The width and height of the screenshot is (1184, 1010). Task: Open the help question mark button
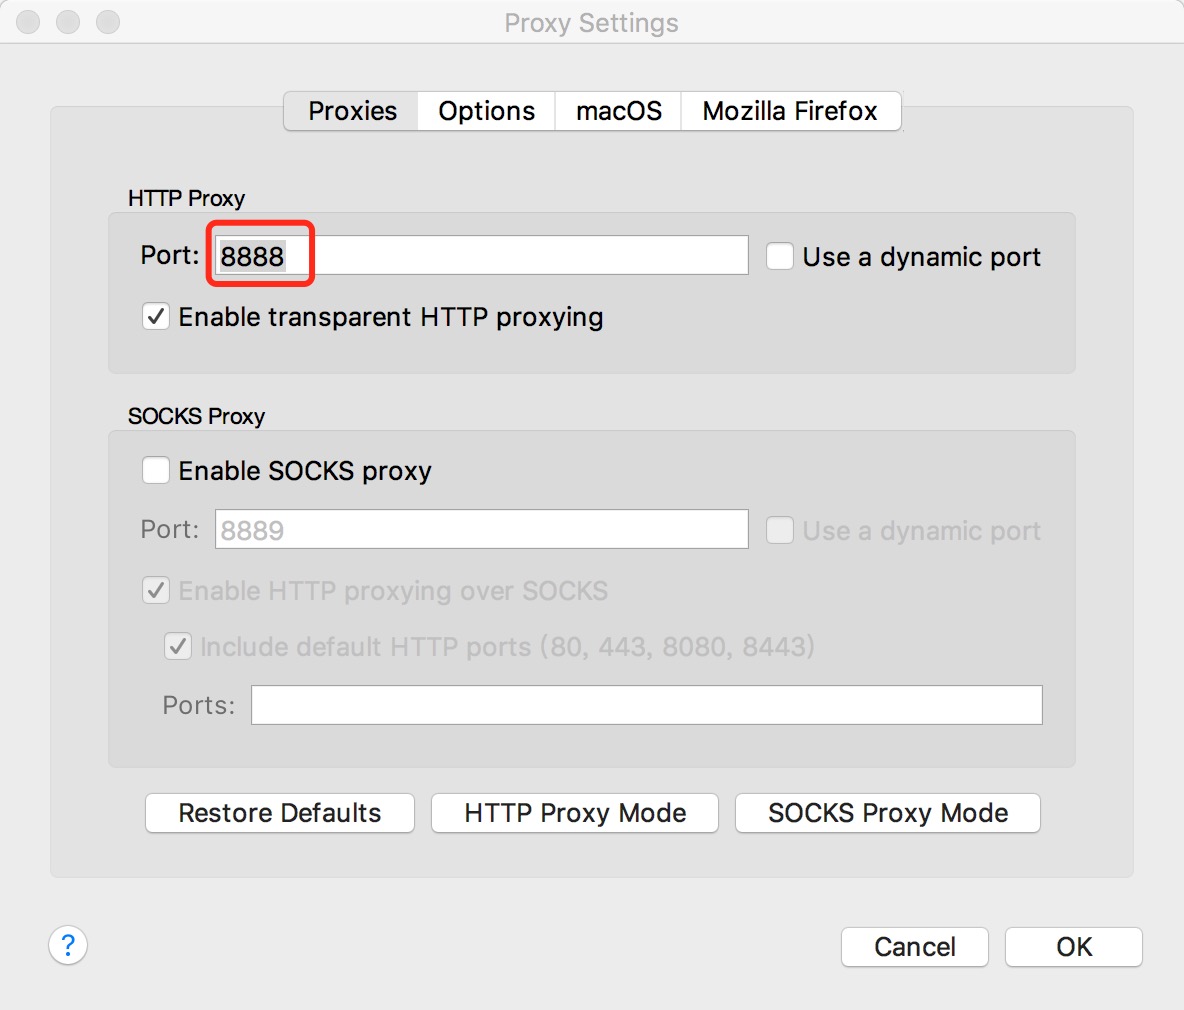pyautogui.click(x=68, y=945)
